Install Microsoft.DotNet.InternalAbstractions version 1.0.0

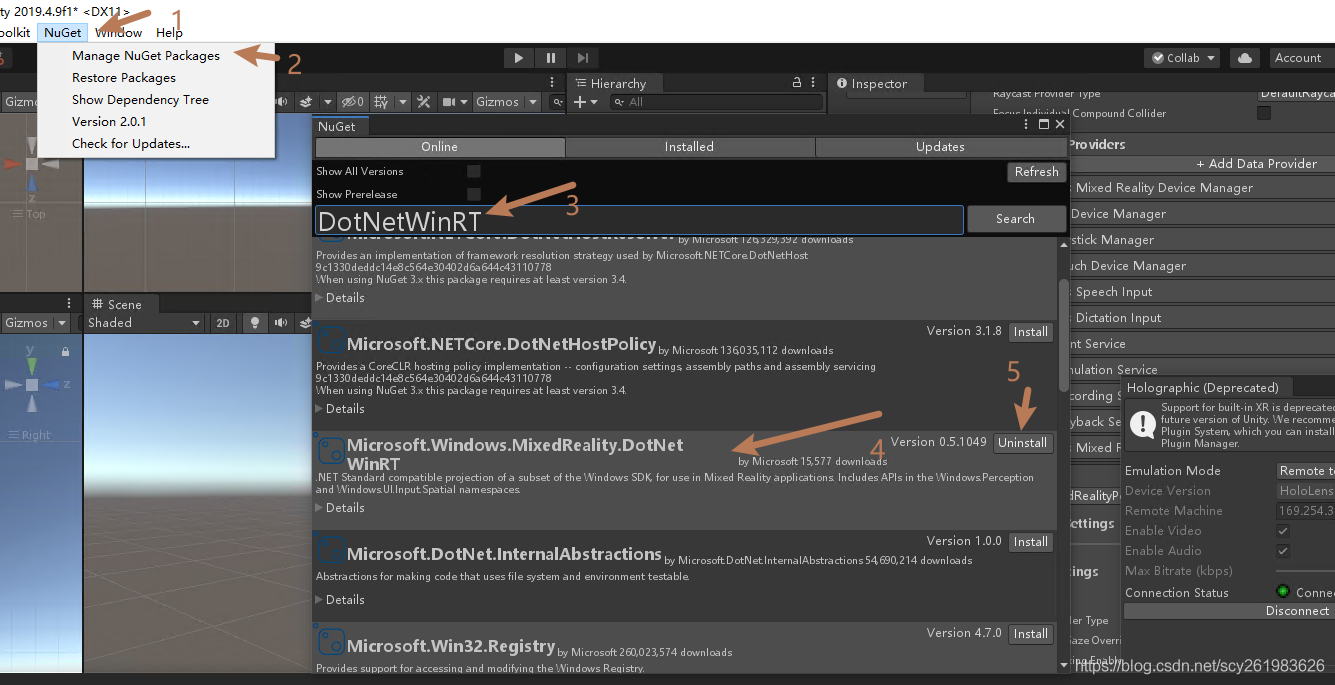coord(1030,542)
